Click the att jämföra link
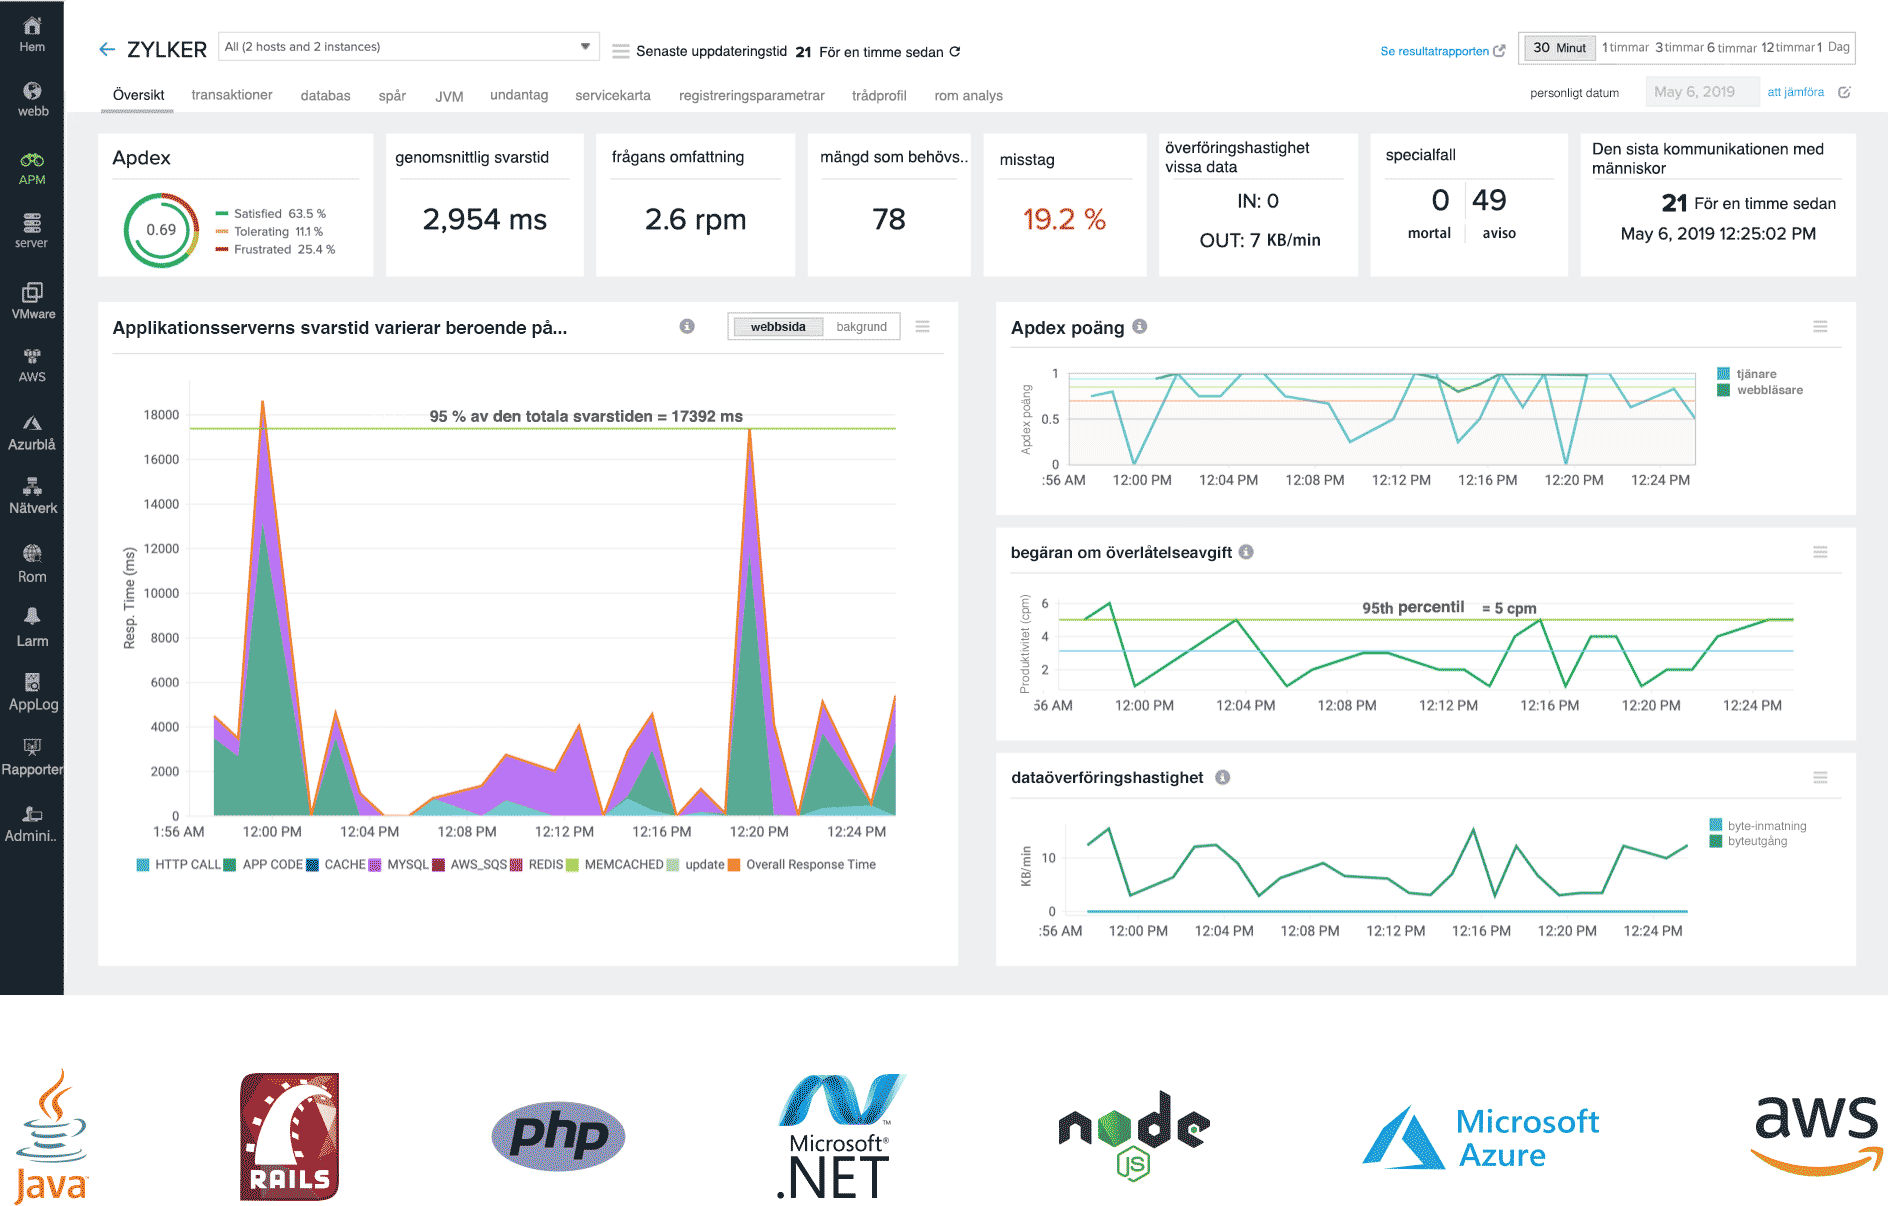Viewport: 1888px width, 1206px height. [x=1795, y=91]
